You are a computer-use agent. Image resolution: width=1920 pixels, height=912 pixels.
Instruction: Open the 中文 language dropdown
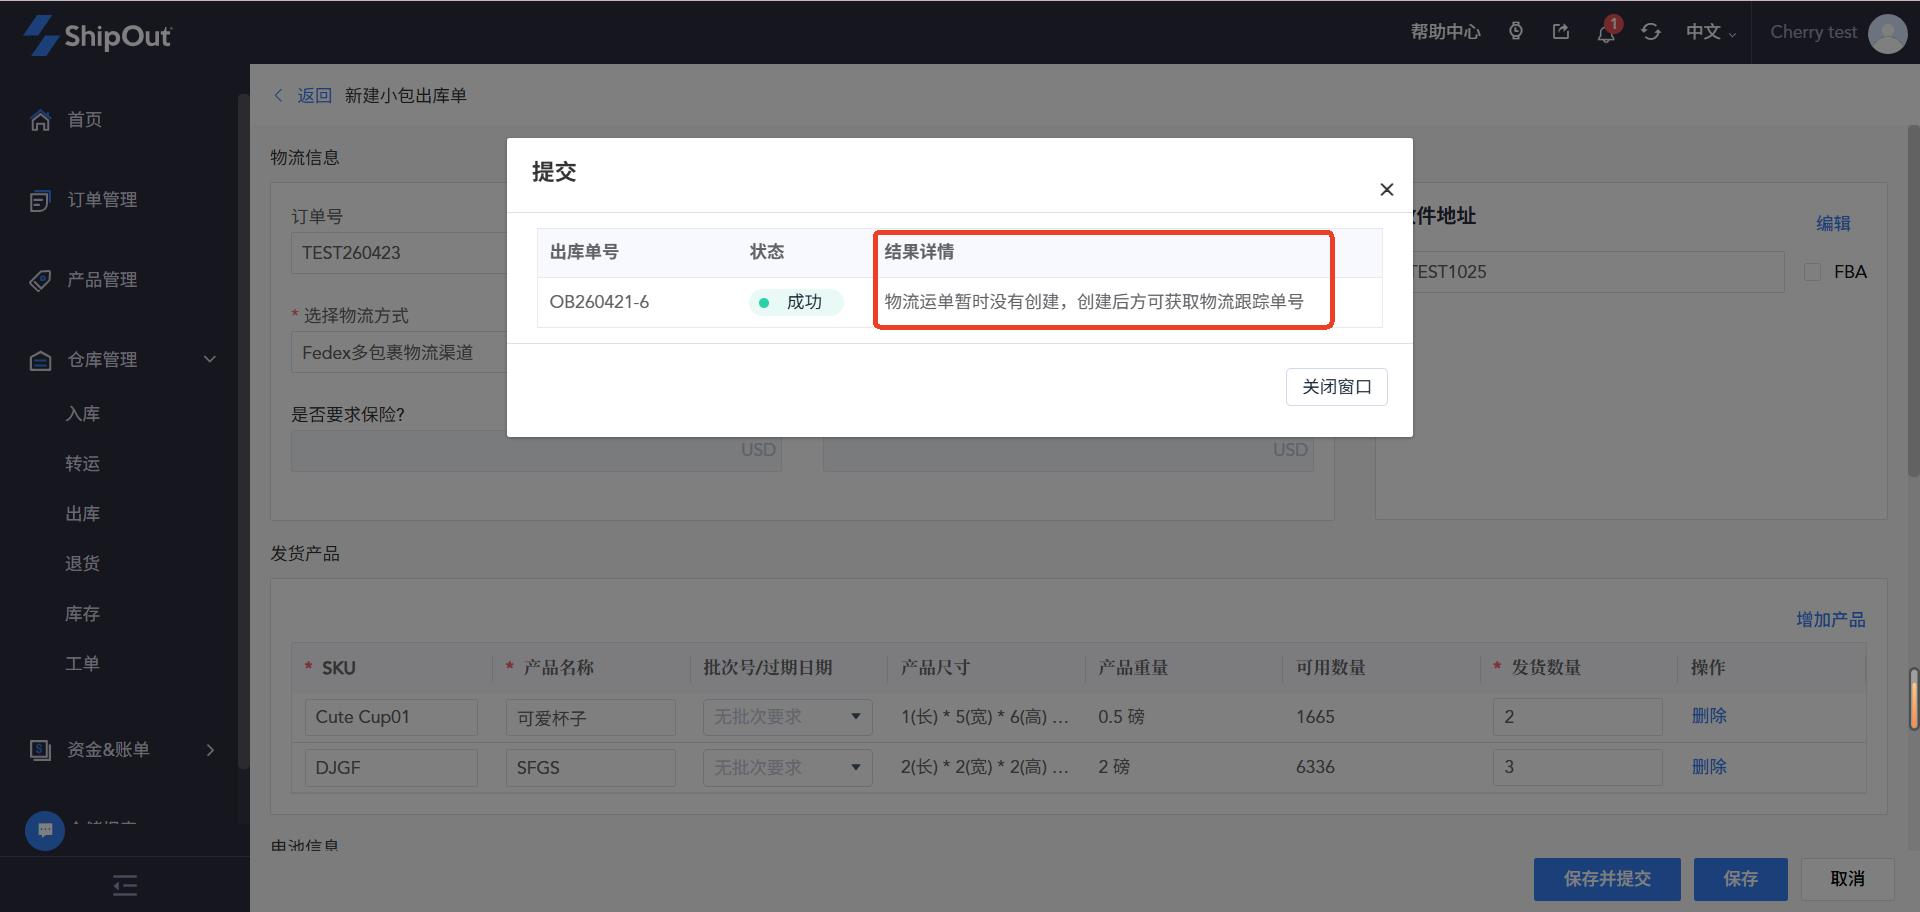point(1710,32)
